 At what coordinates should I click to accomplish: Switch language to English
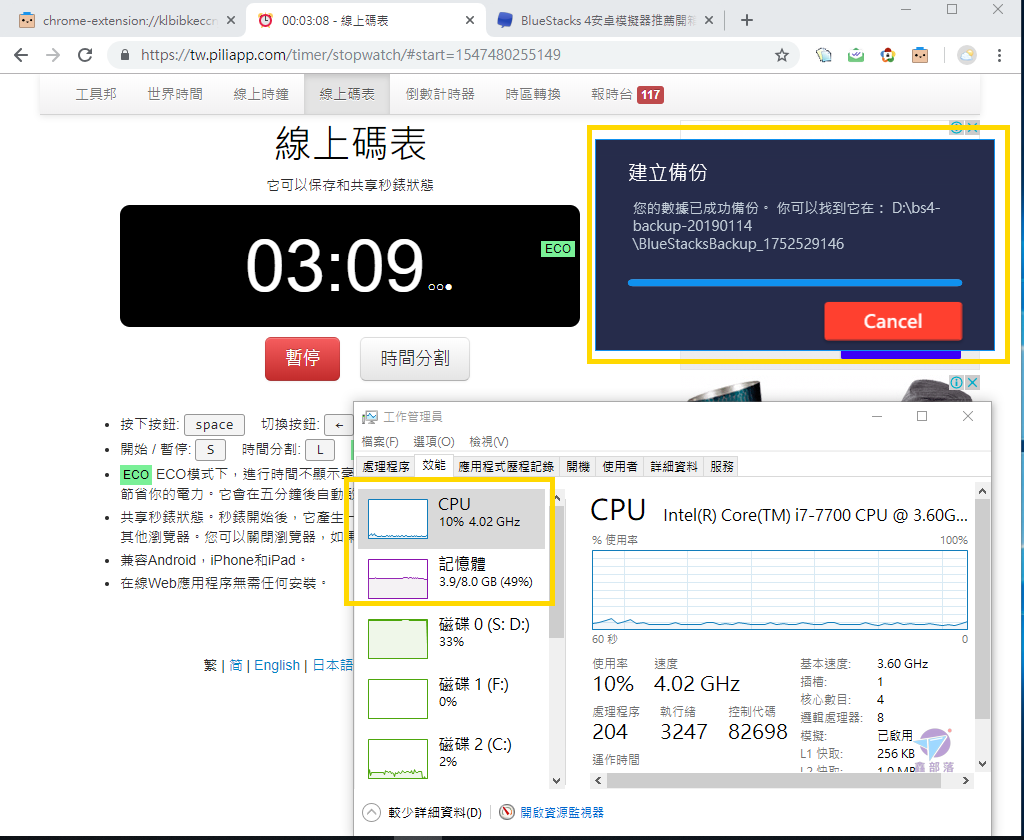[x=277, y=665]
